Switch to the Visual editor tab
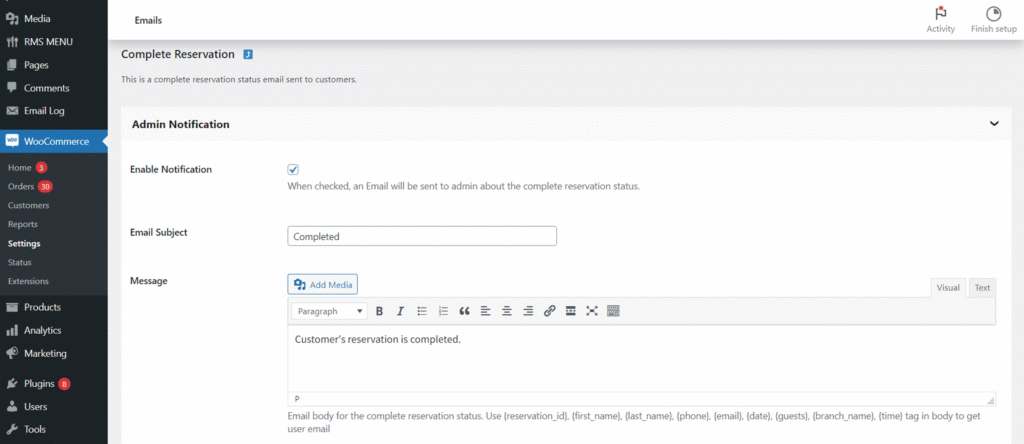The height and width of the screenshot is (444, 1024). [948, 287]
